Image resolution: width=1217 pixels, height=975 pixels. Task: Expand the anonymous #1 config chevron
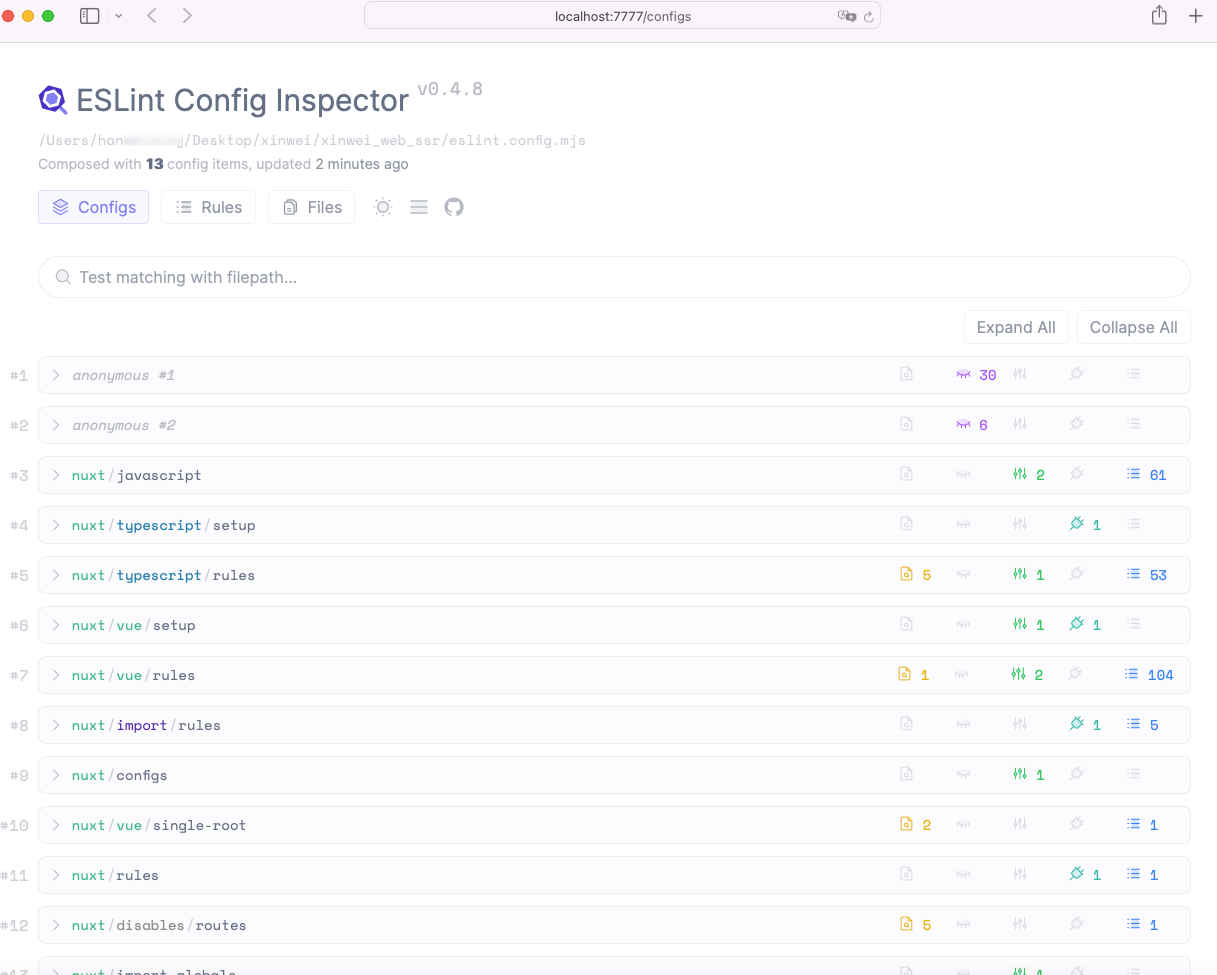pyautogui.click(x=56, y=375)
